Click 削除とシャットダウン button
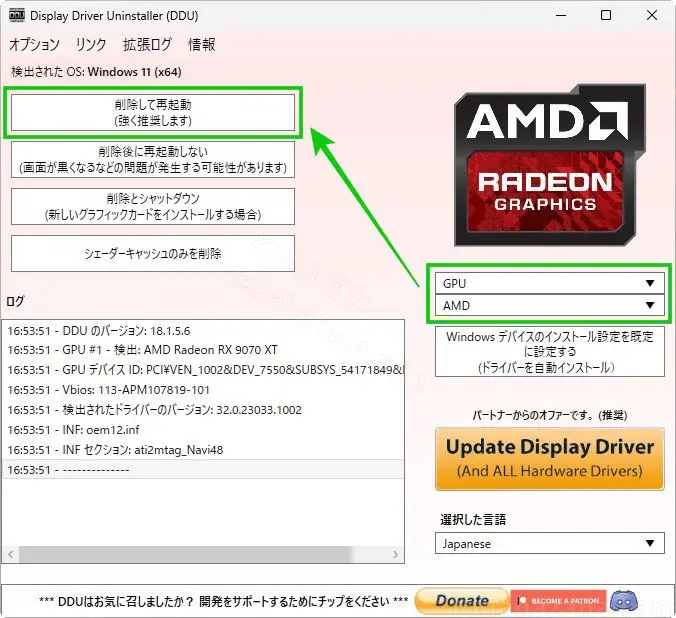 pyautogui.click(x=153, y=206)
